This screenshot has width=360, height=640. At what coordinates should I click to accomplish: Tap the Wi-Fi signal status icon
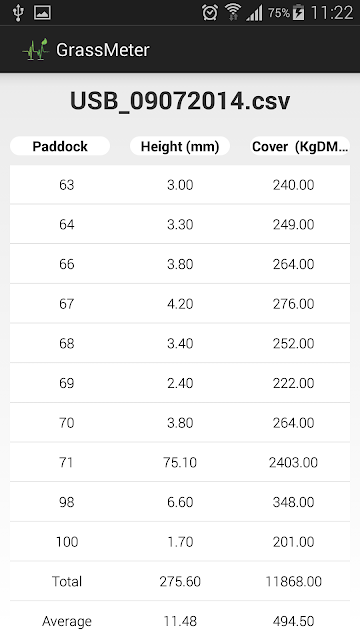[x=233, y=12]
